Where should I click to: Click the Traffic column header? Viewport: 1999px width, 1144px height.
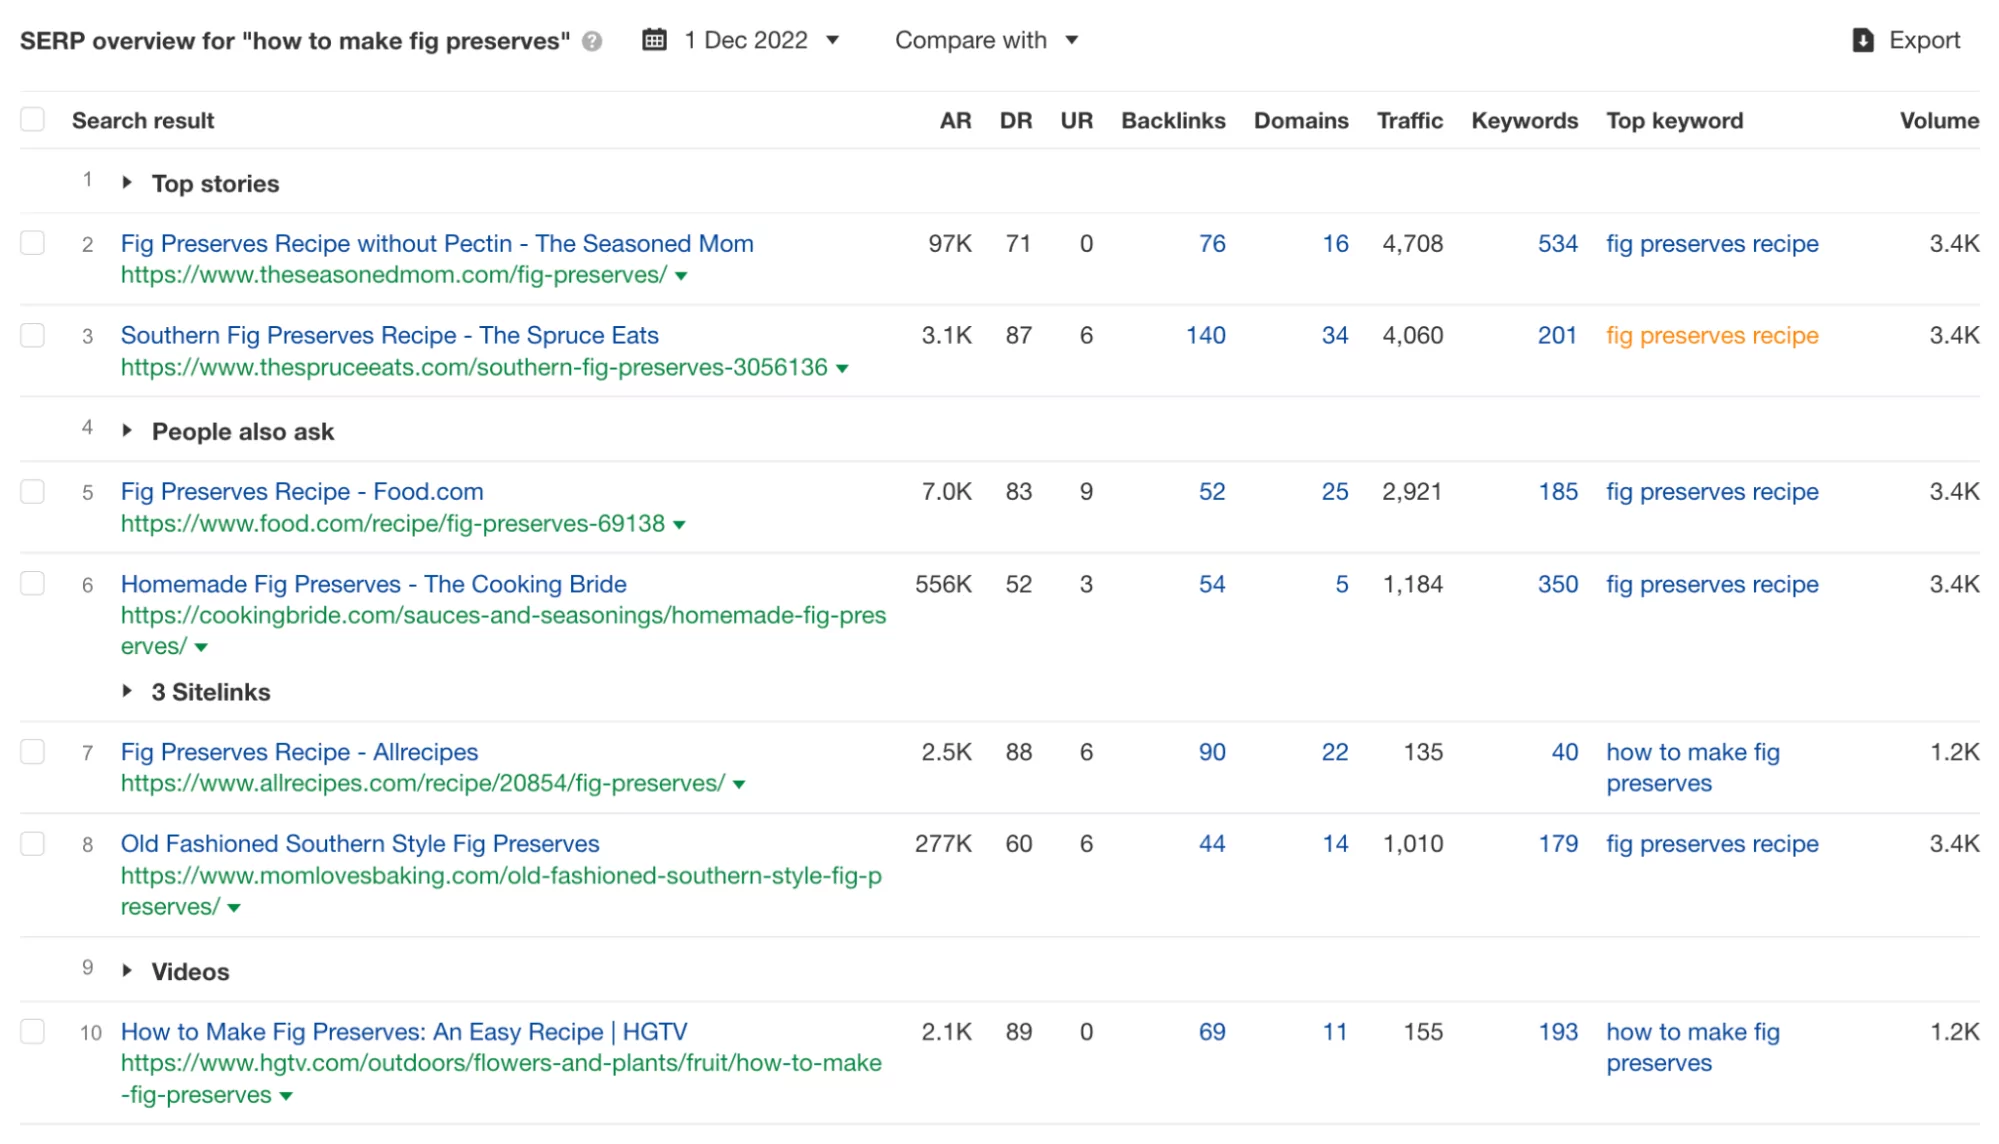[x=1409, y=120]
